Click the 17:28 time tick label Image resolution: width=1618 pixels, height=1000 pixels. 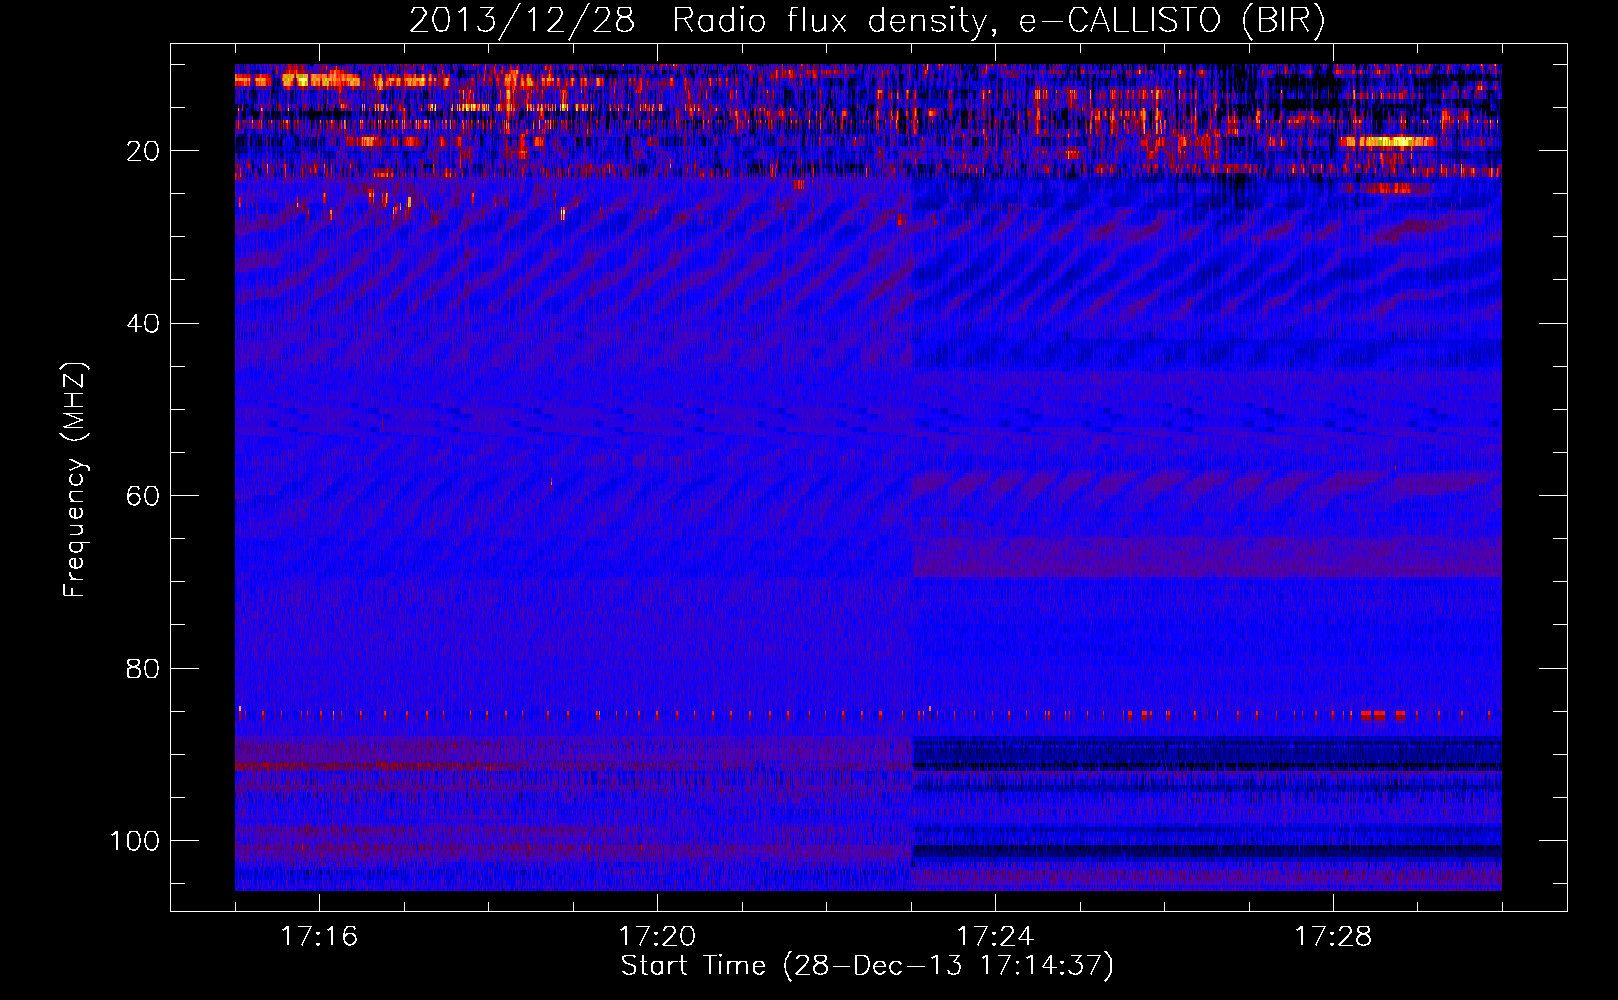(x=1333, y=937)
